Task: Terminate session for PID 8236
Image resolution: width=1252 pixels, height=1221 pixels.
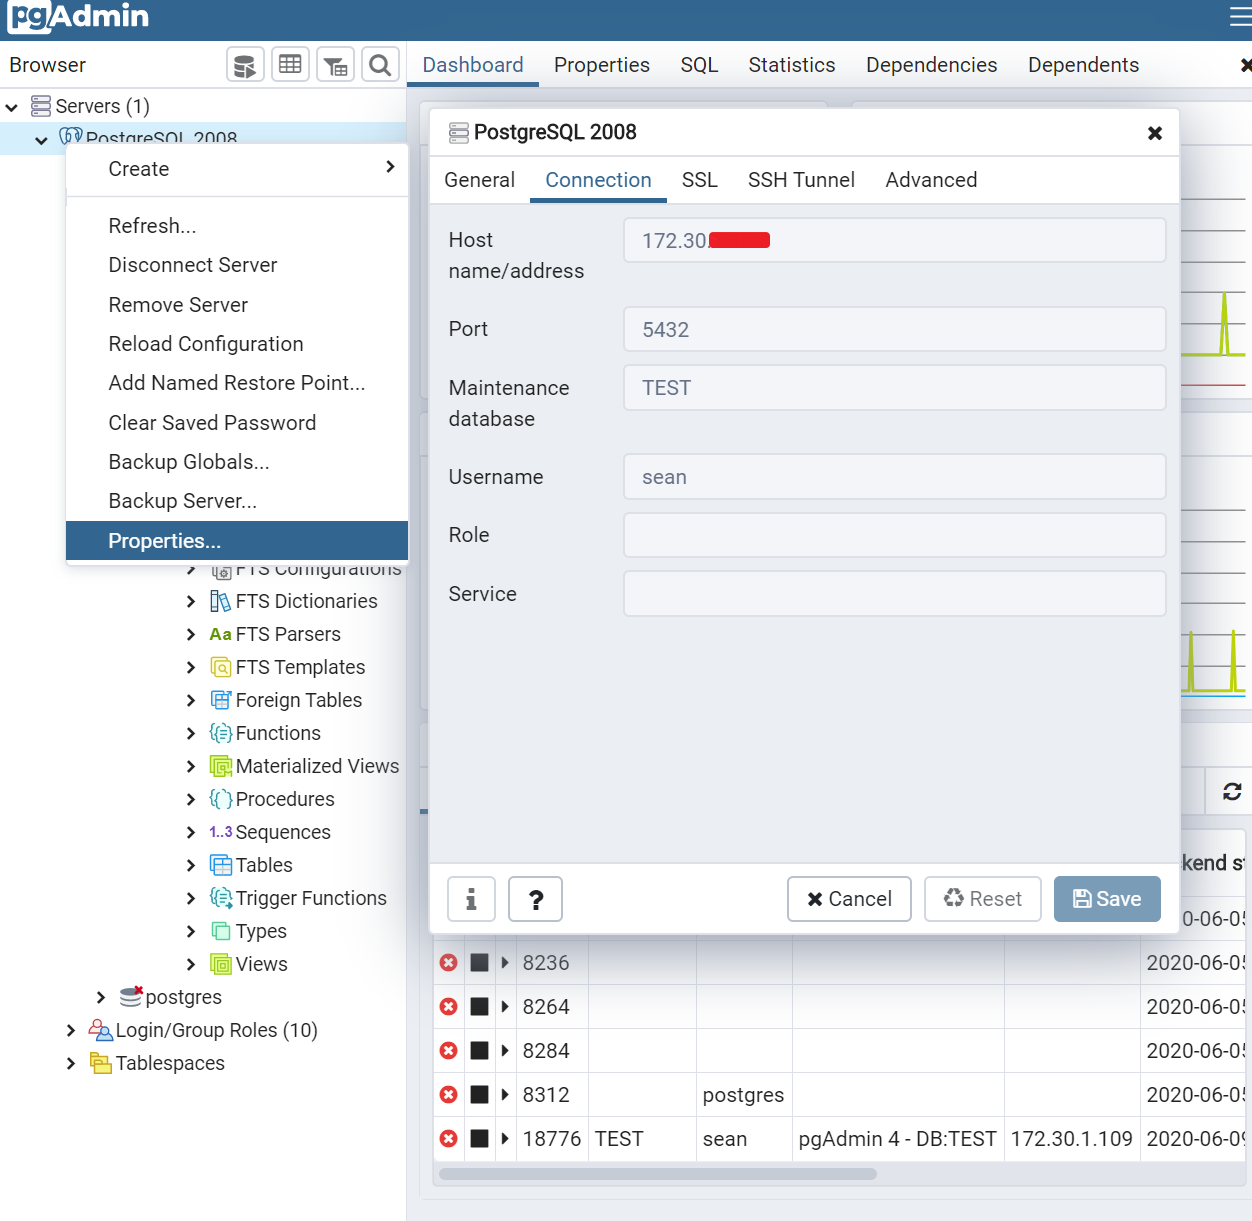Action: pyautogui.click(x=449, y=963)
